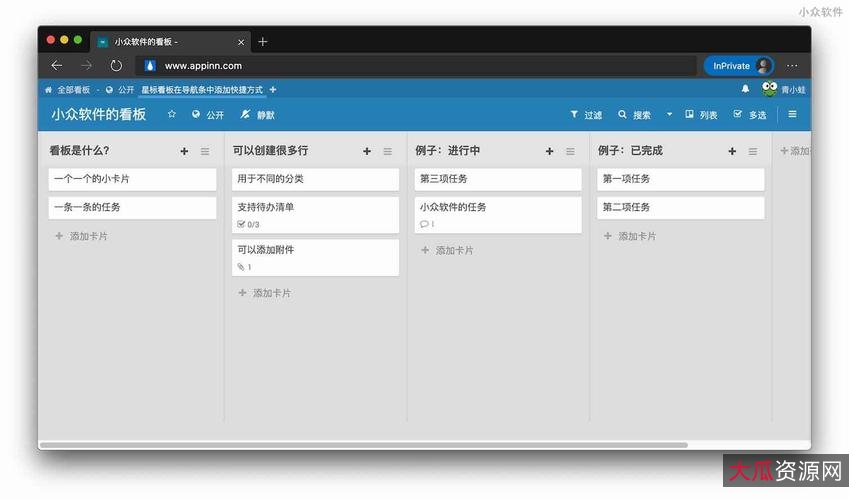Add a board shortcut with the header plus

coord(273,89)
